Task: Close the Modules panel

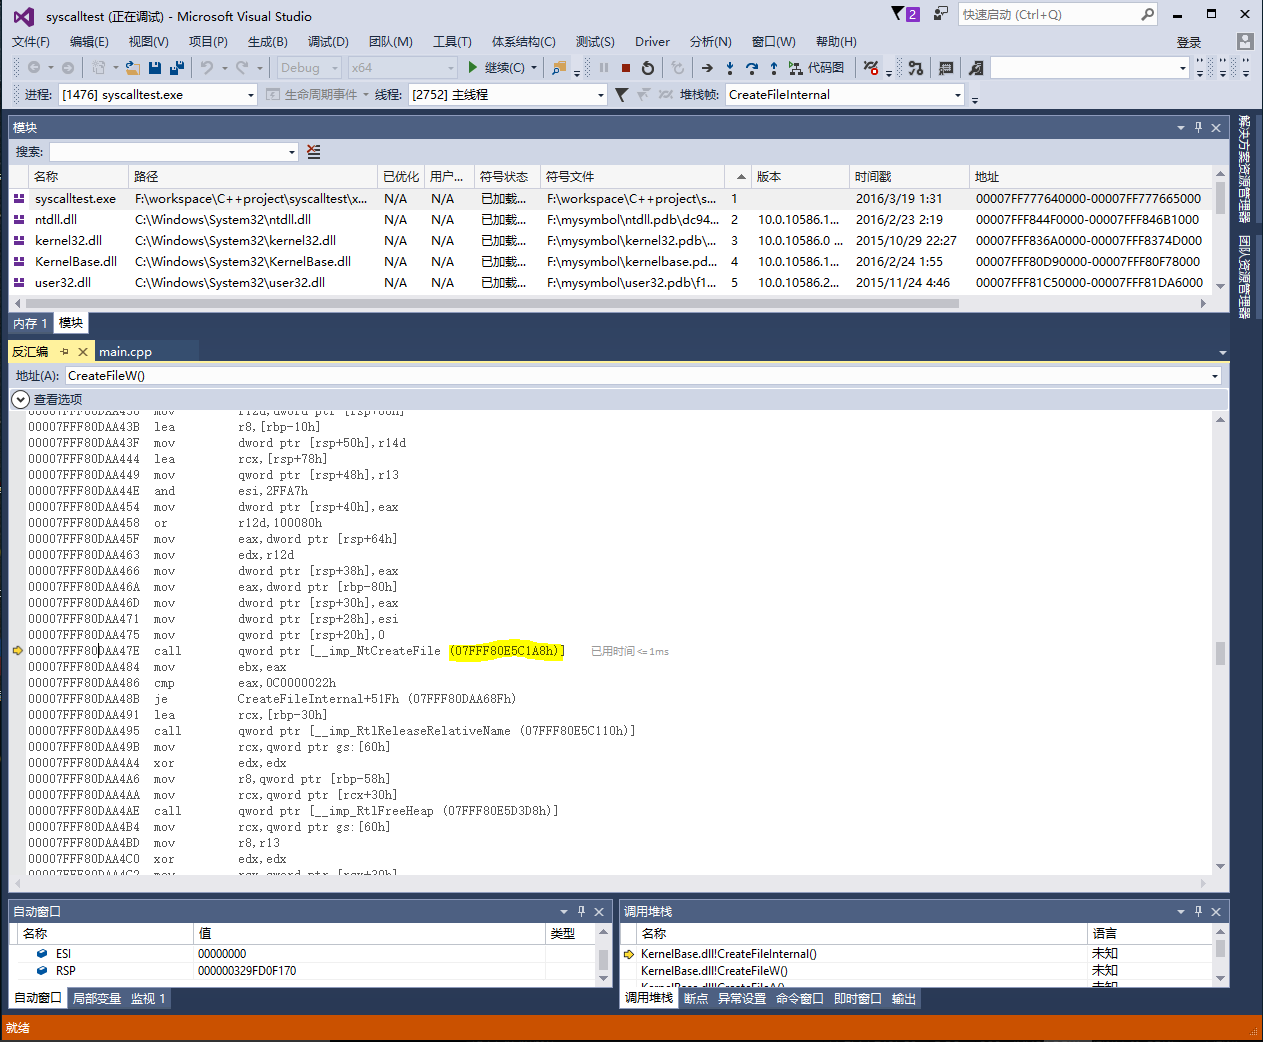Action: coord(1216,127)
